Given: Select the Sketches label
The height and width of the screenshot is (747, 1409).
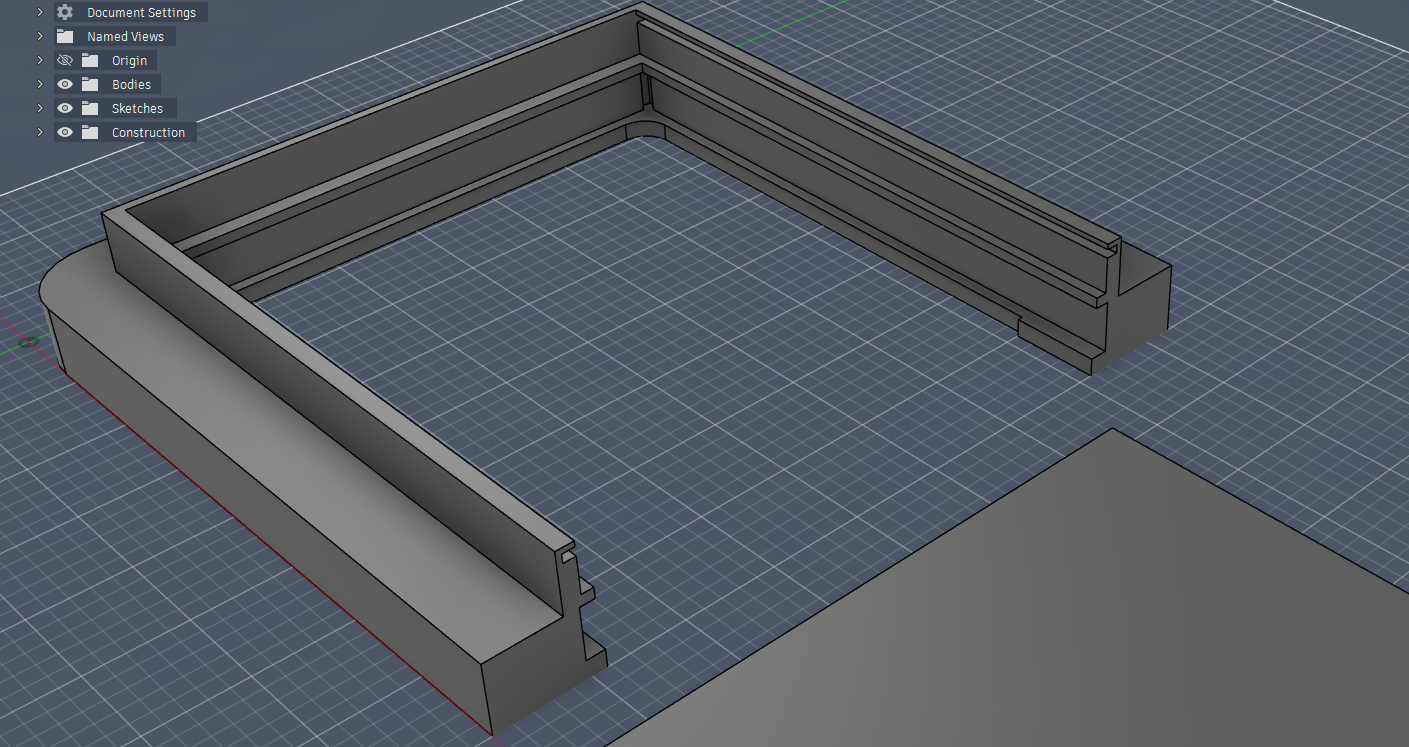Looking at the screenshot, I should [x=137, y=109].
